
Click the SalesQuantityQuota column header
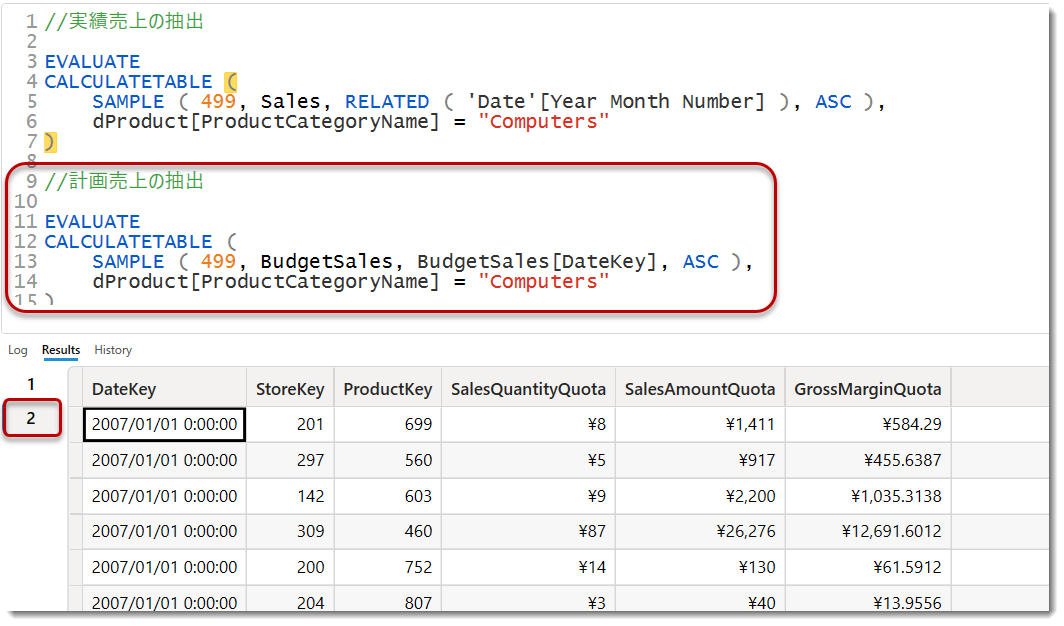click(x=528, y=389)
